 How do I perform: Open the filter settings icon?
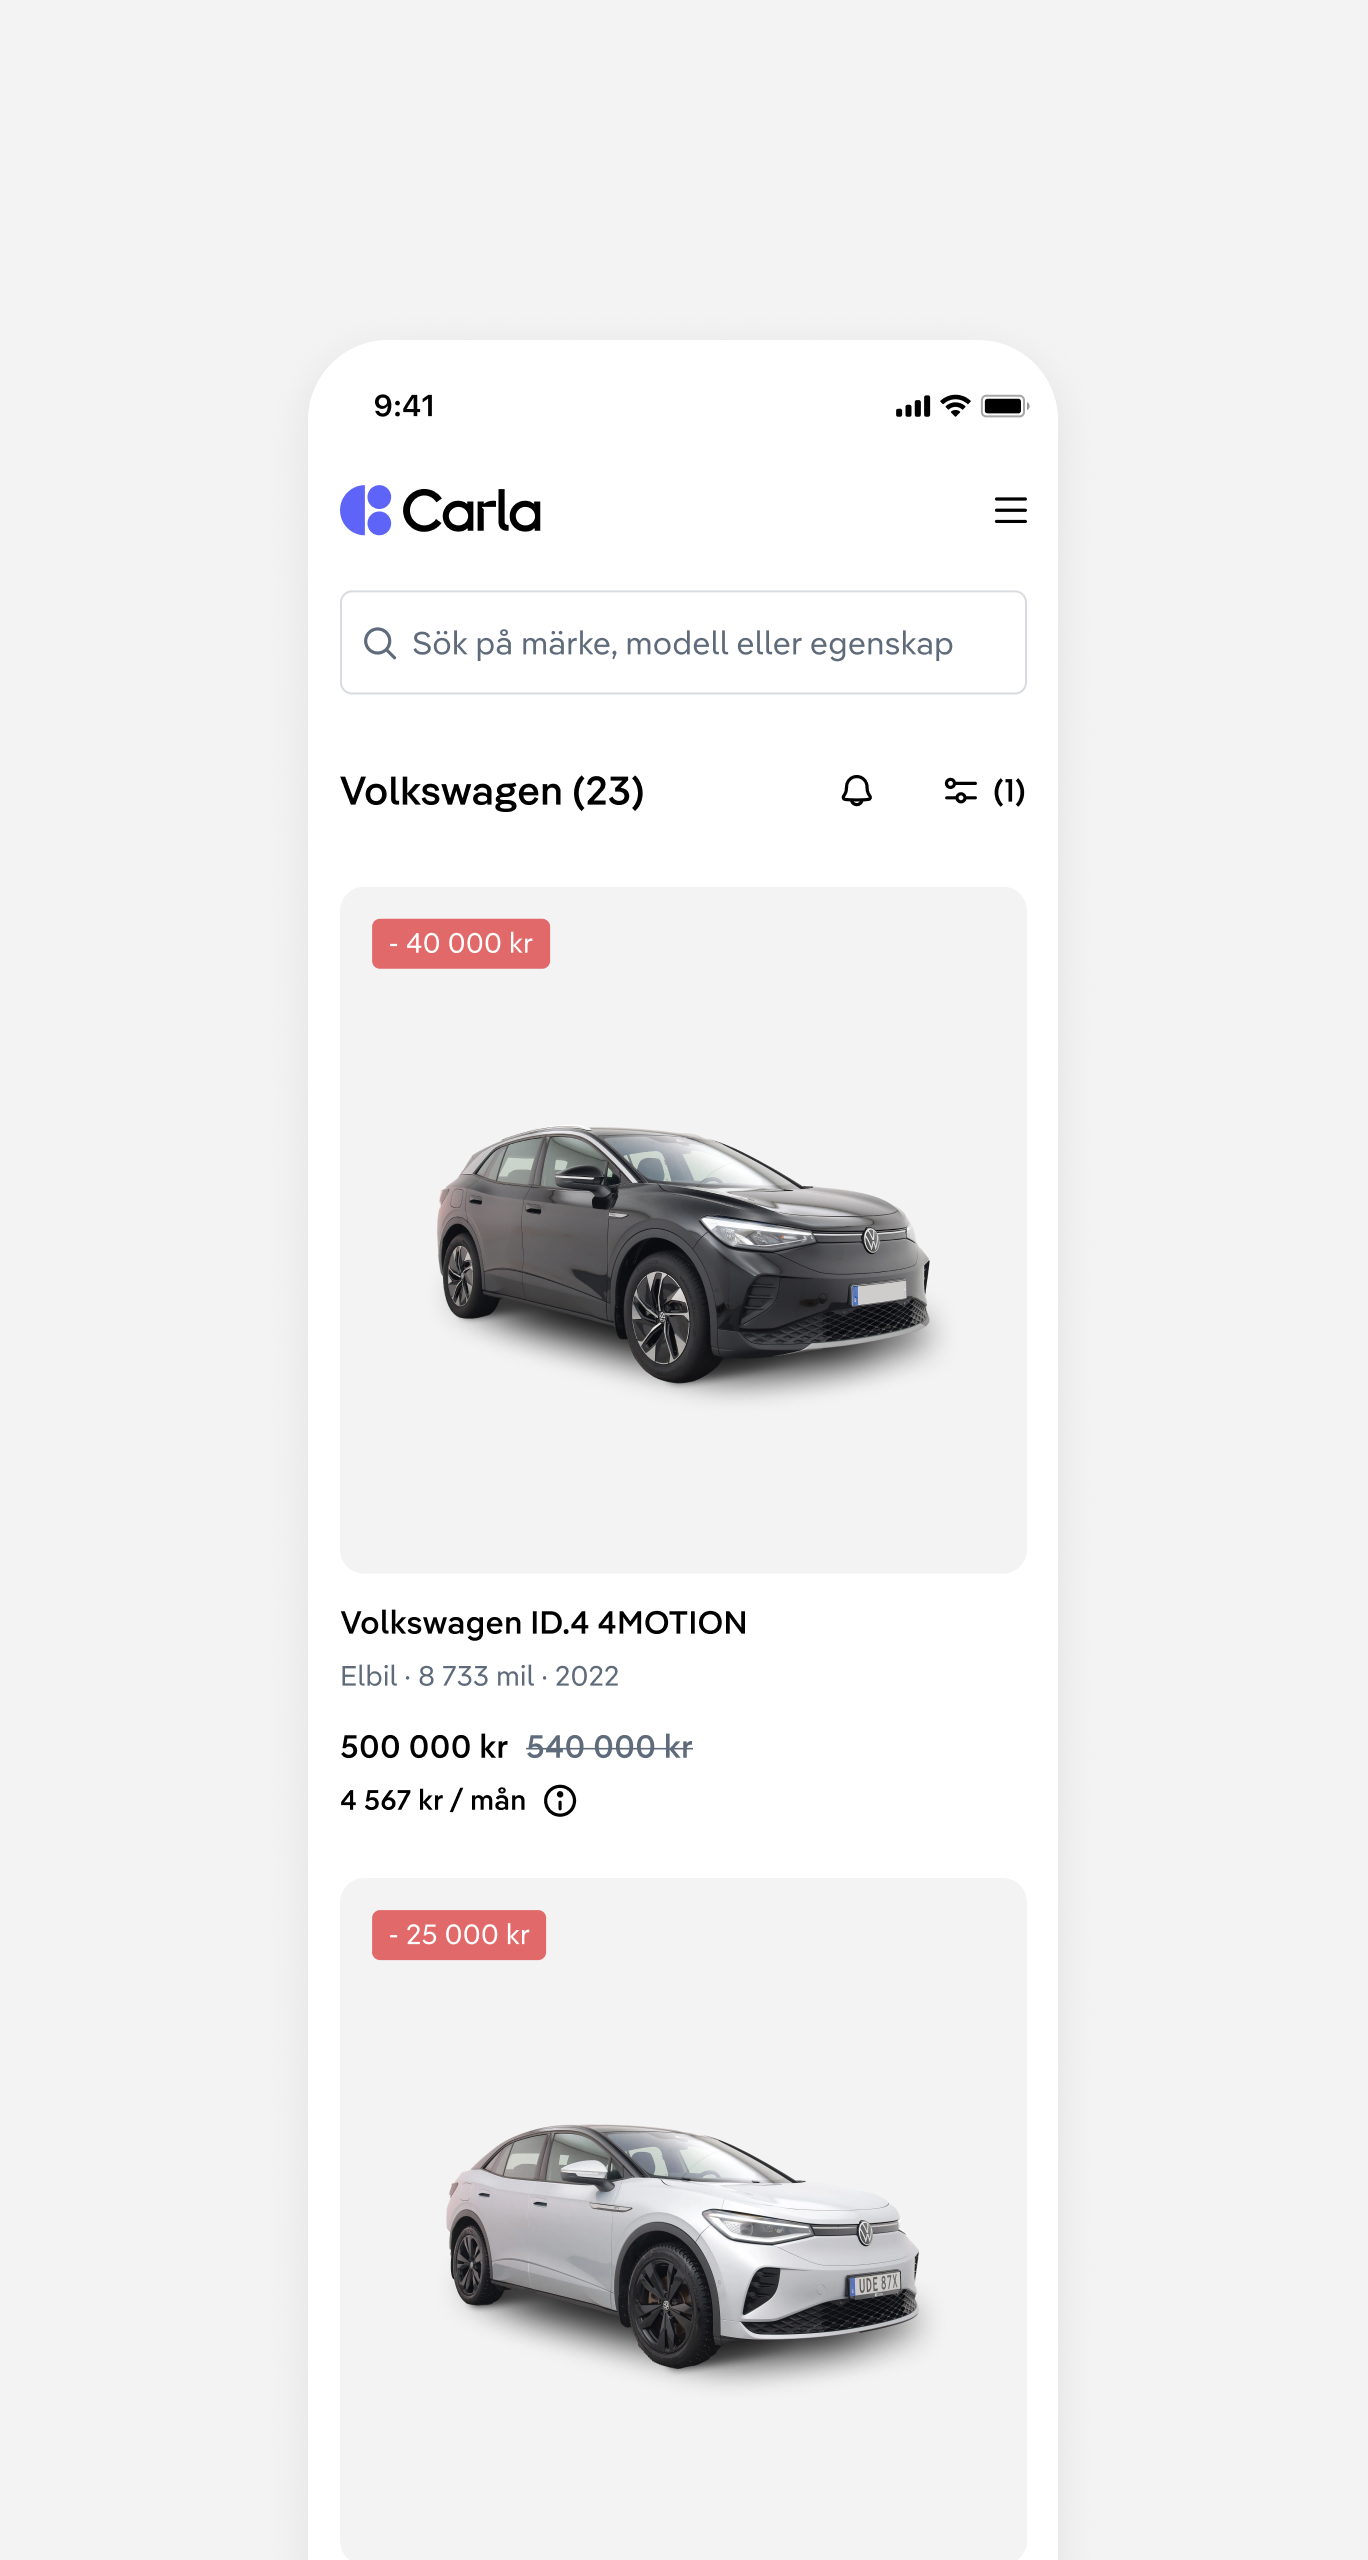pos(960,791)
